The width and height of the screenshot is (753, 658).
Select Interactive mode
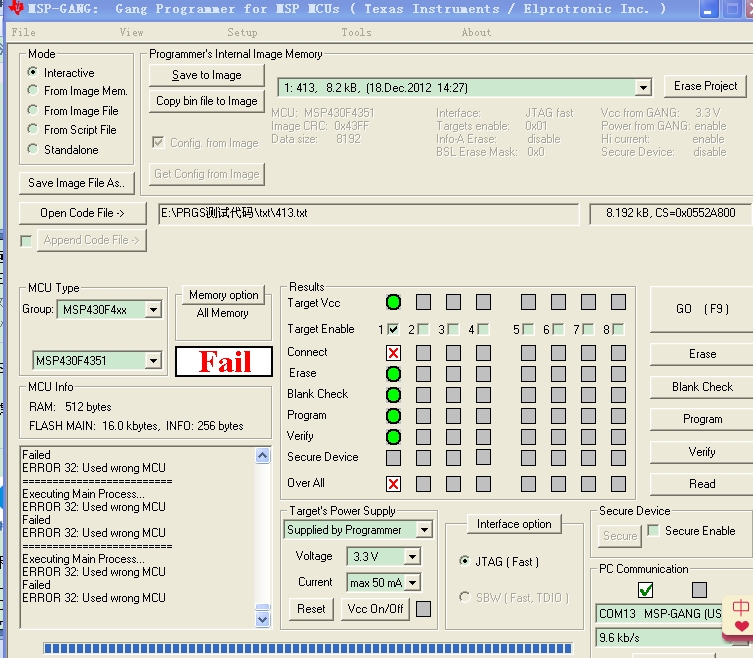pos(33,72)
